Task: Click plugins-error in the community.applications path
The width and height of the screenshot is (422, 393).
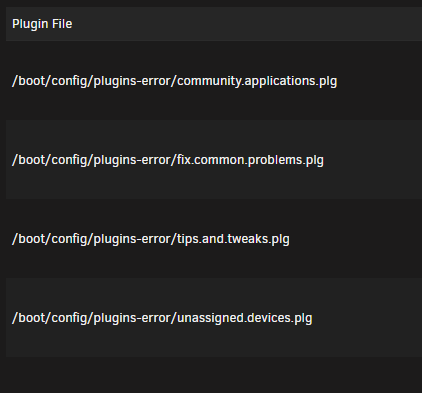Action: tap(132, 81)
